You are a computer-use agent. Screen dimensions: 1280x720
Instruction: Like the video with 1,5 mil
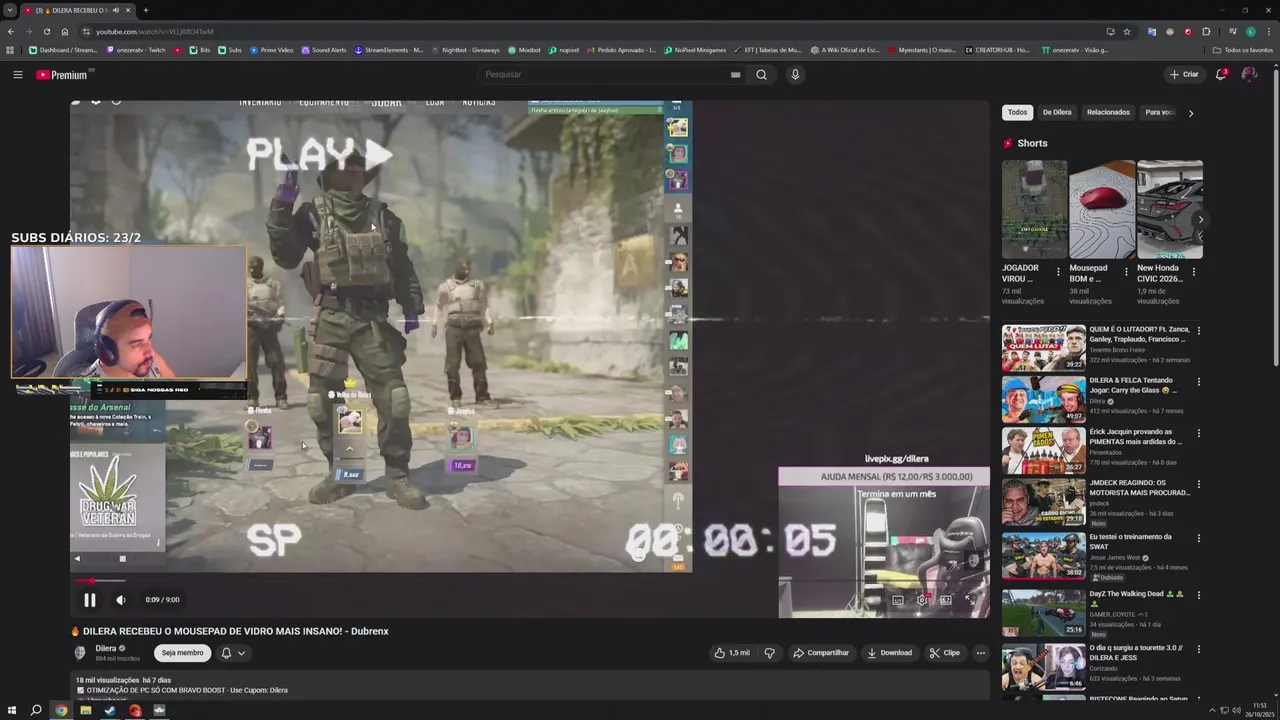pos(731,653)
